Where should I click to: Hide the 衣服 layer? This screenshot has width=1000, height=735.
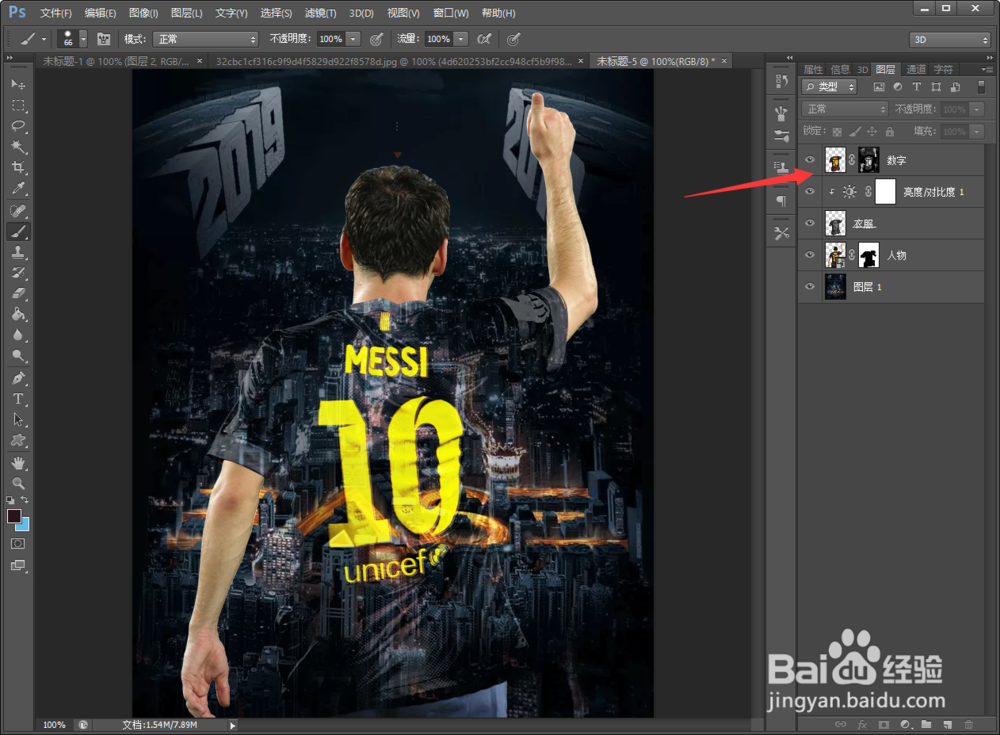click(810, 223)
